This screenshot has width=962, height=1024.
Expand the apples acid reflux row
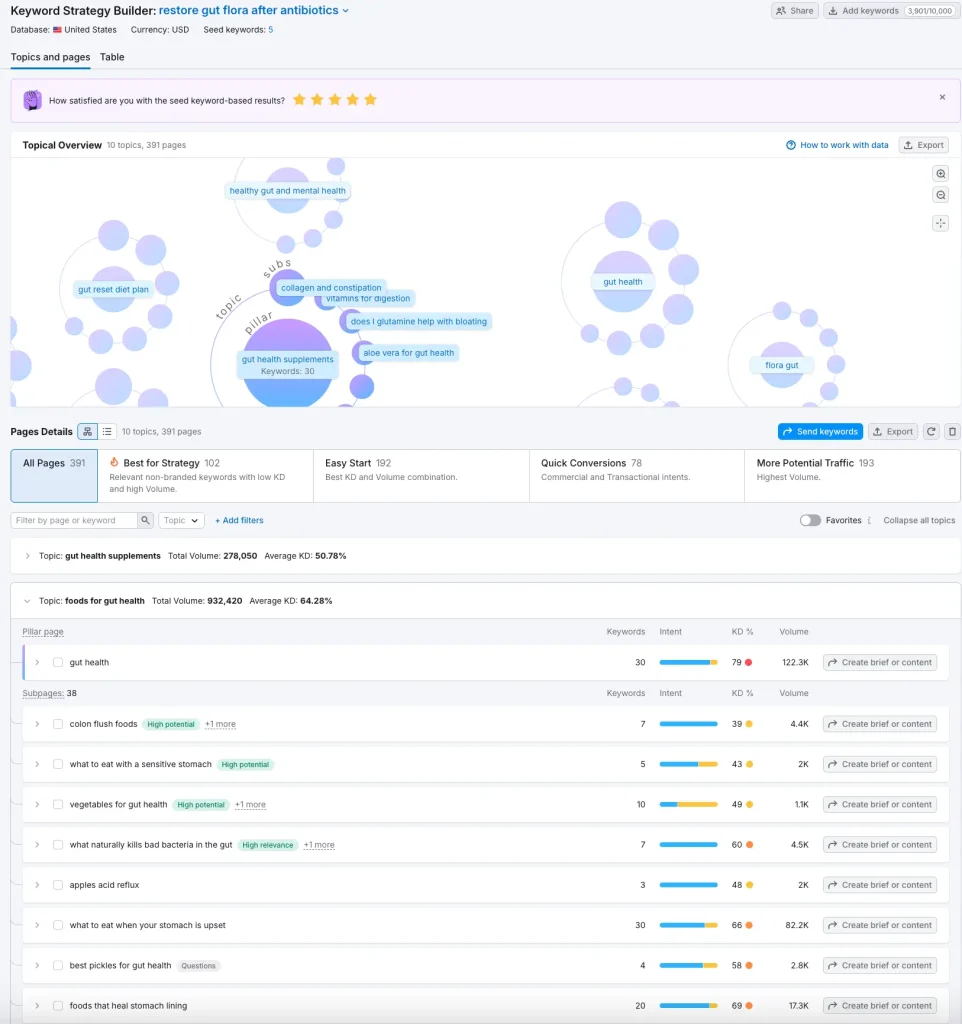click(x=37, y=885)
